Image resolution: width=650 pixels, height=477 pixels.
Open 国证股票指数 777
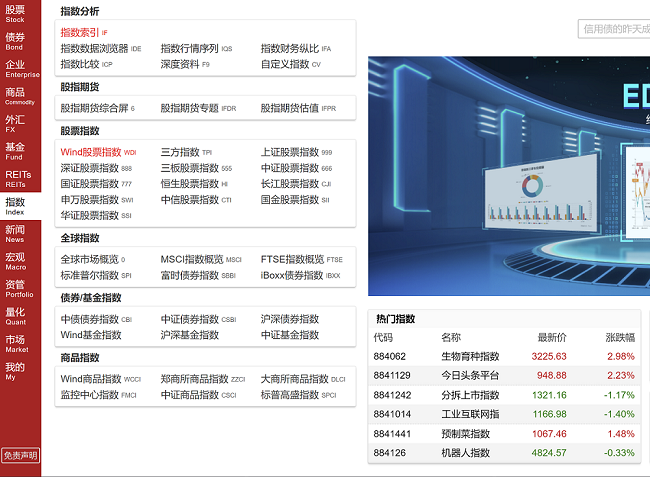(x=96, y=184)
